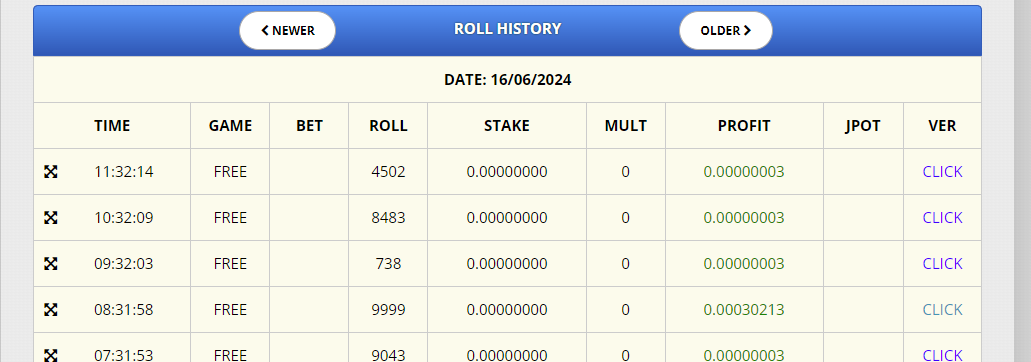
Task: Select time 10:32:09 cell
Action: tap(124, 217)
